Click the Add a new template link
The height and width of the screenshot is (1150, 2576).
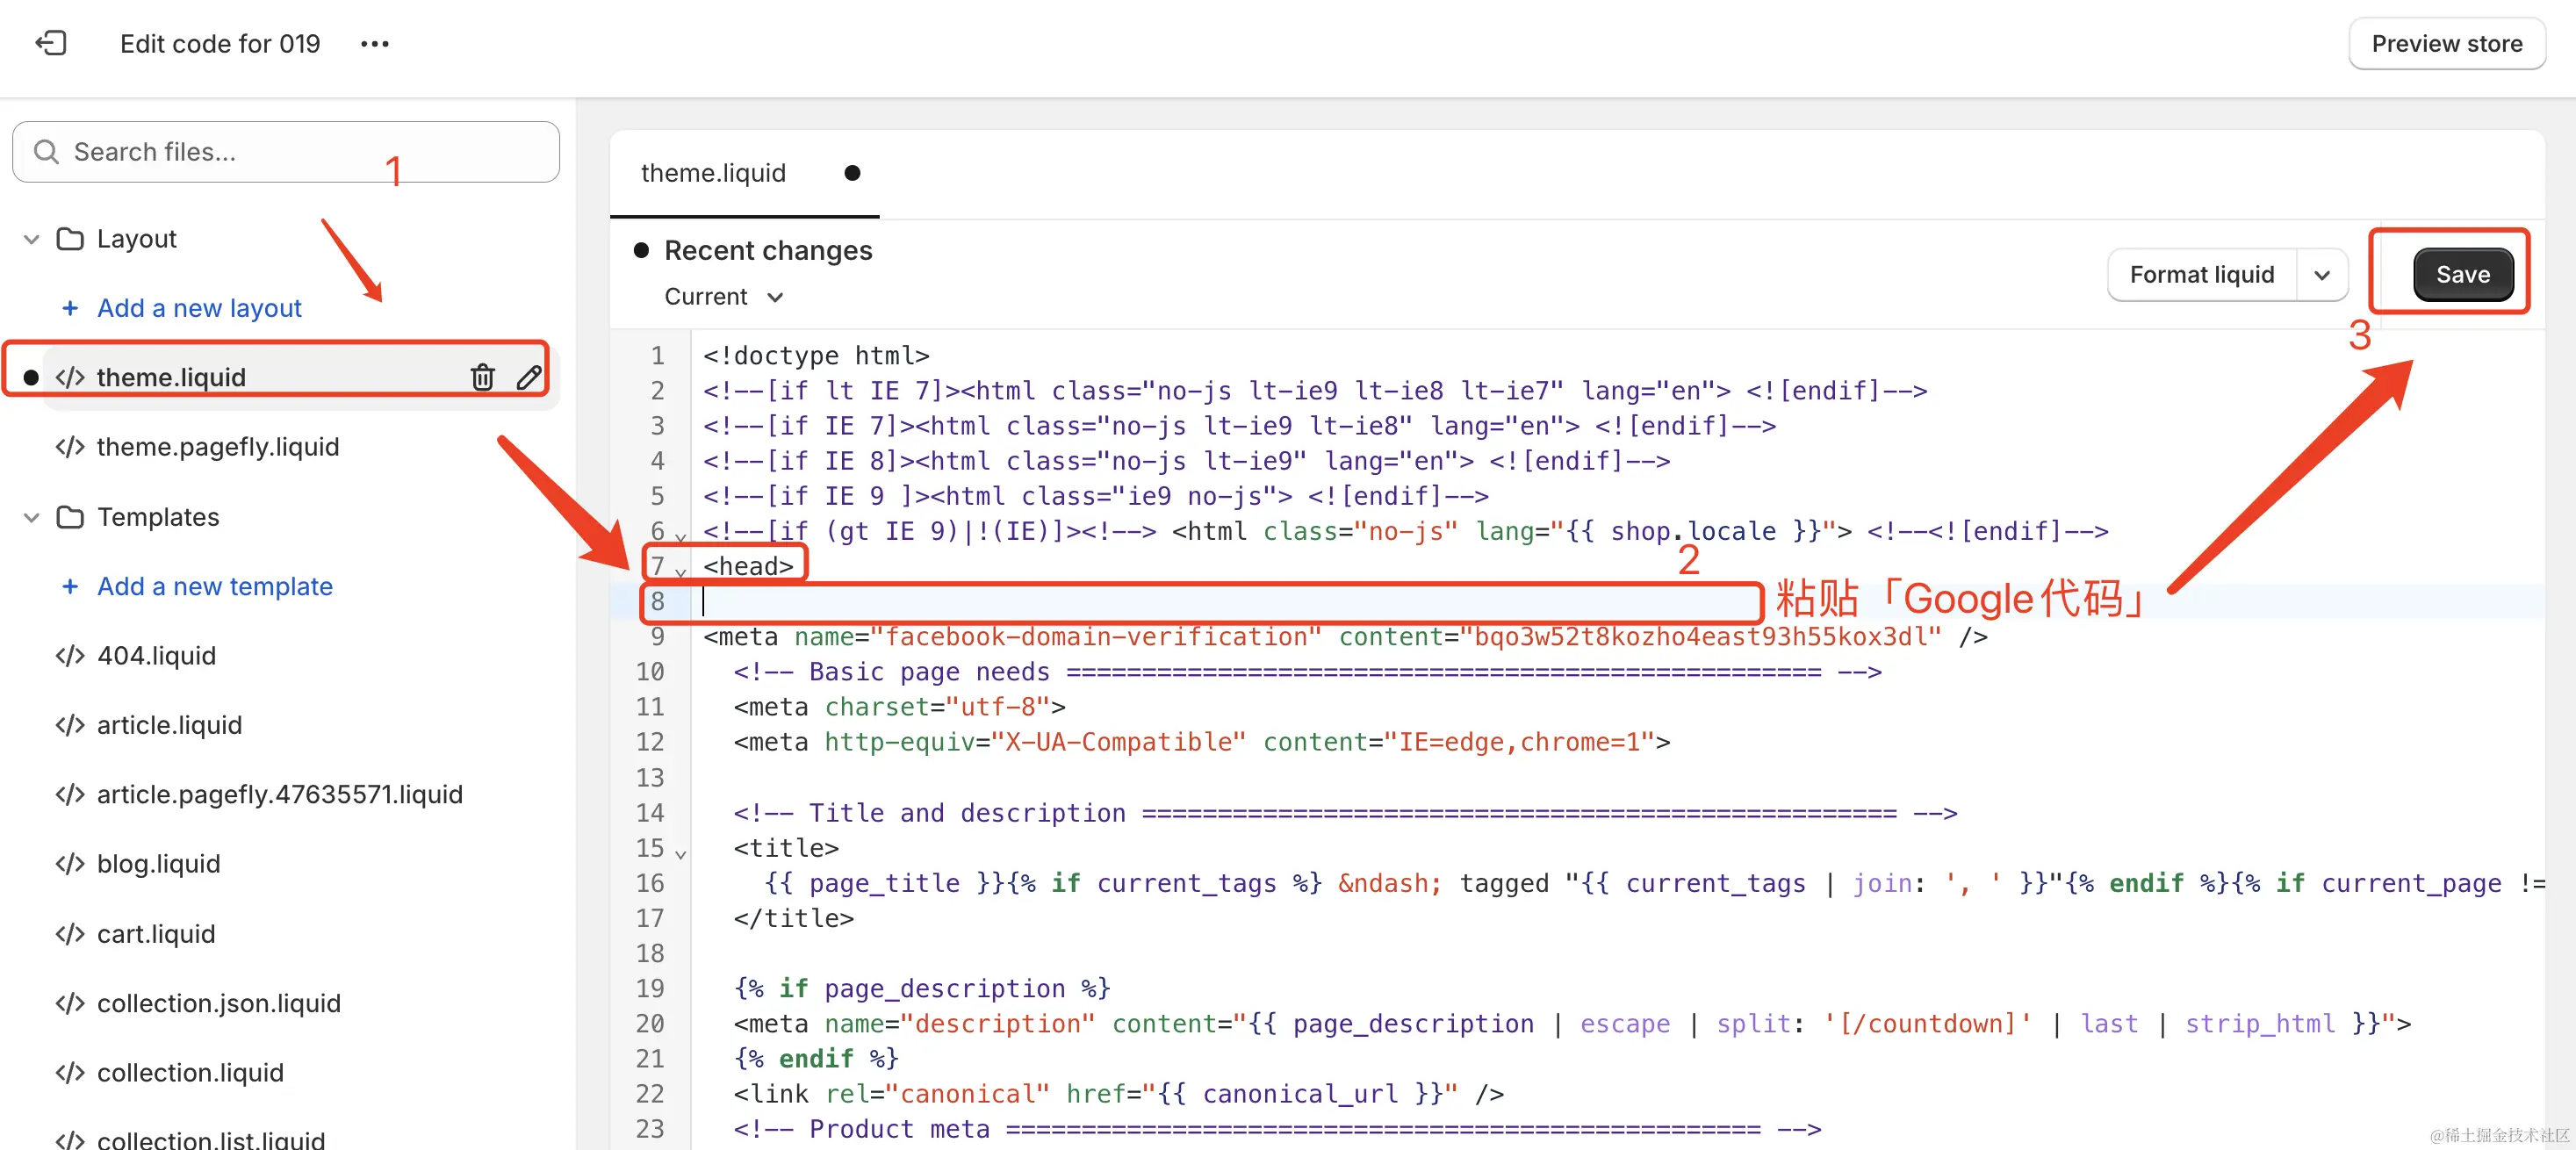click(x=214, y=586)
